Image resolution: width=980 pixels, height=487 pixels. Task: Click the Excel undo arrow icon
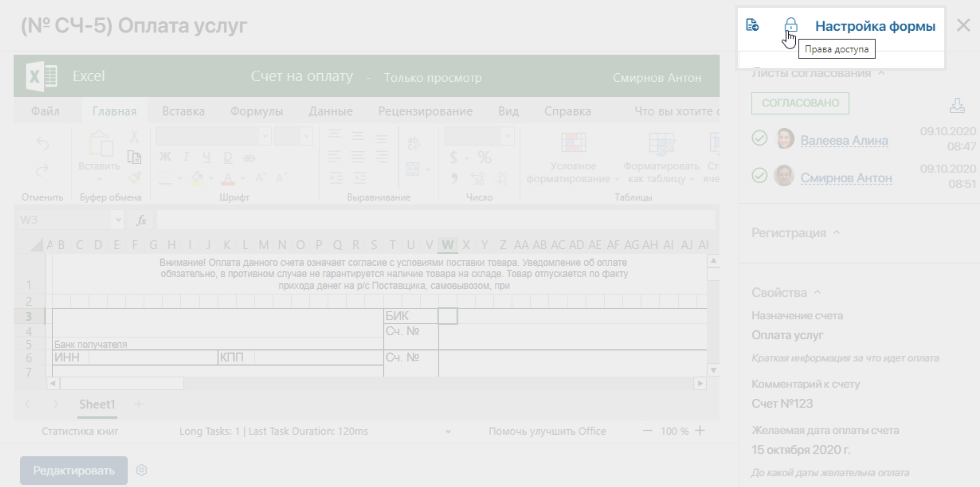[x=42, y=143]
